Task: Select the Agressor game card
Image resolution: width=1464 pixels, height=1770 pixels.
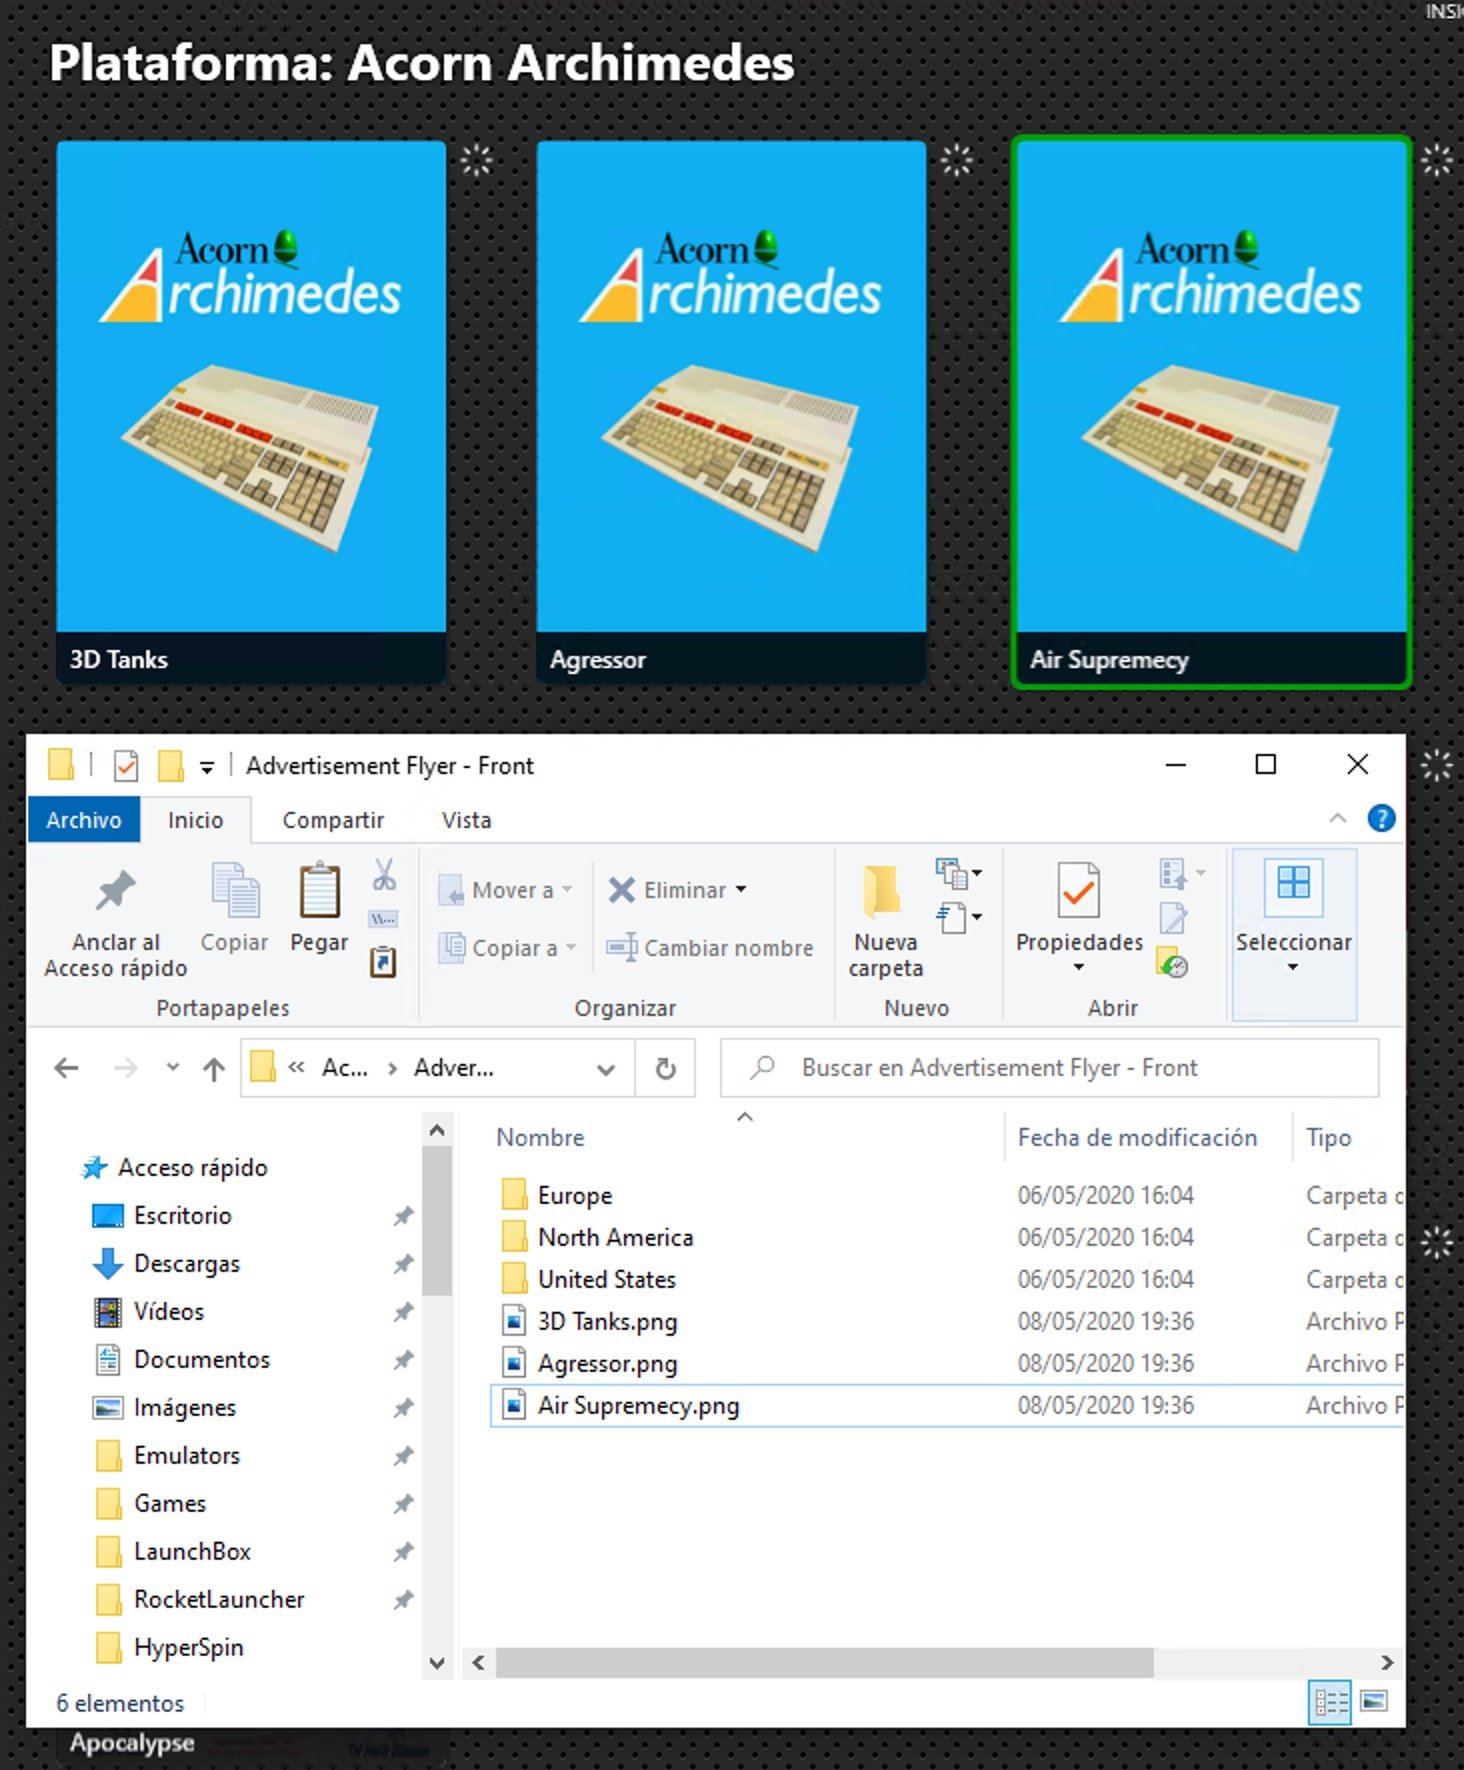Action: (x=731, y=412)
